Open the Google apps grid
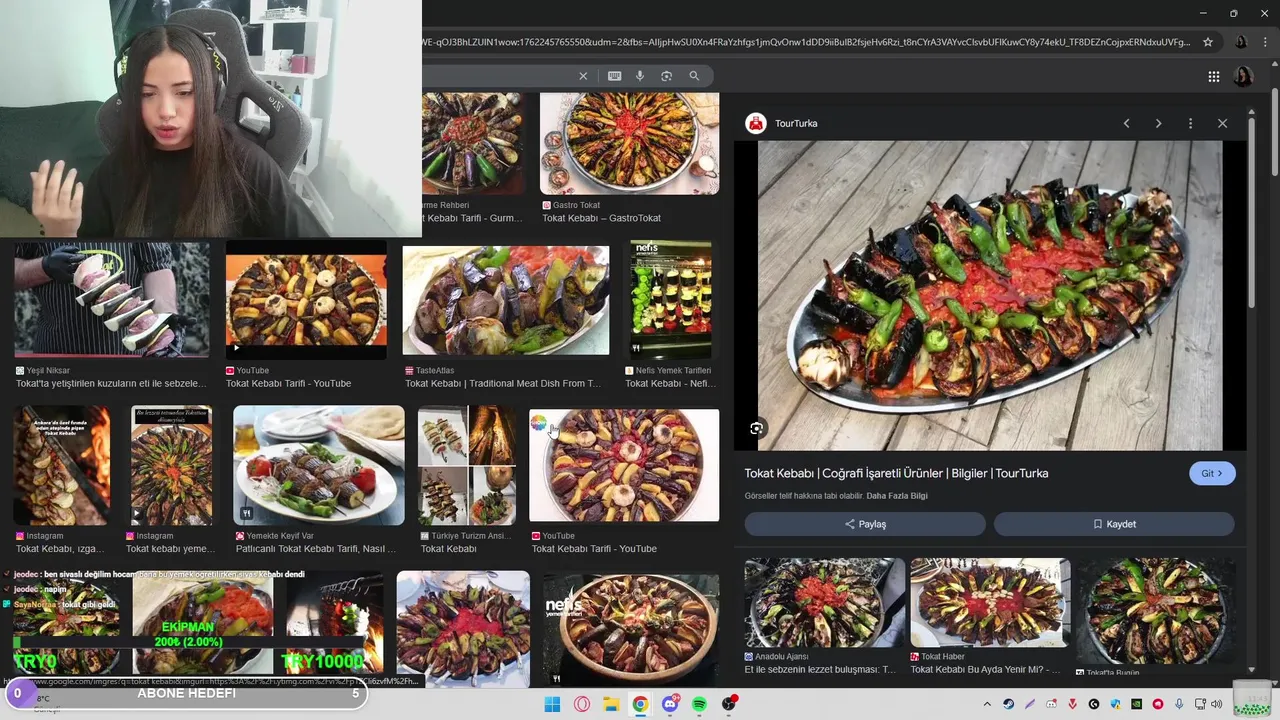The width and height of the screenshot is (1280, 720). (x=1213, y=76)
